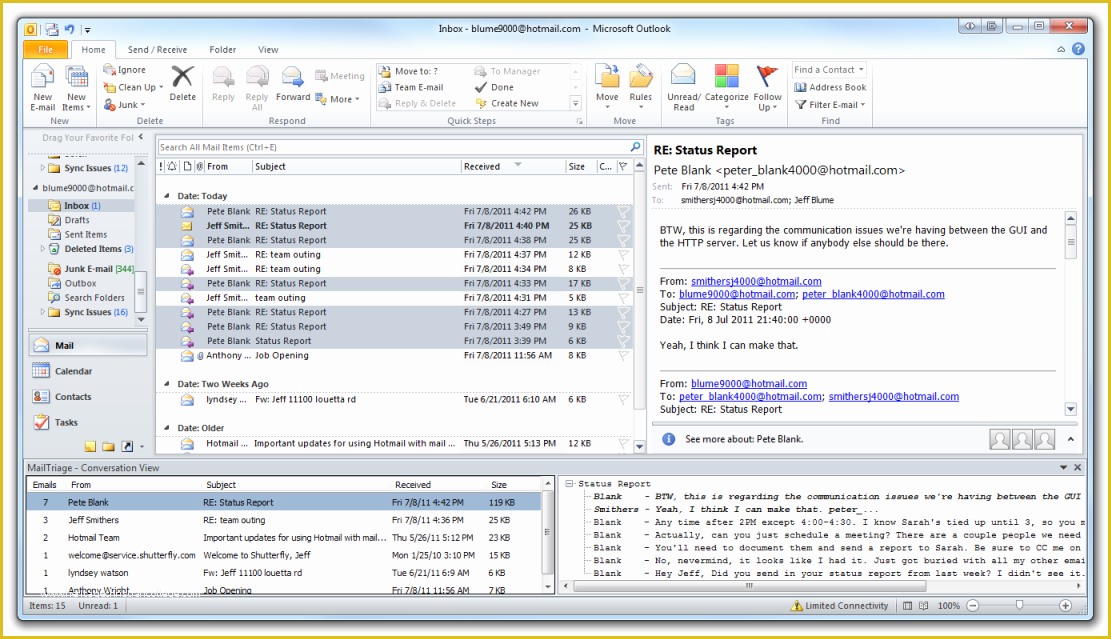The height and width of the screenshot is (639, 1111).
Task: Switch to Normal view in status bar
Action: click(908, 606)
